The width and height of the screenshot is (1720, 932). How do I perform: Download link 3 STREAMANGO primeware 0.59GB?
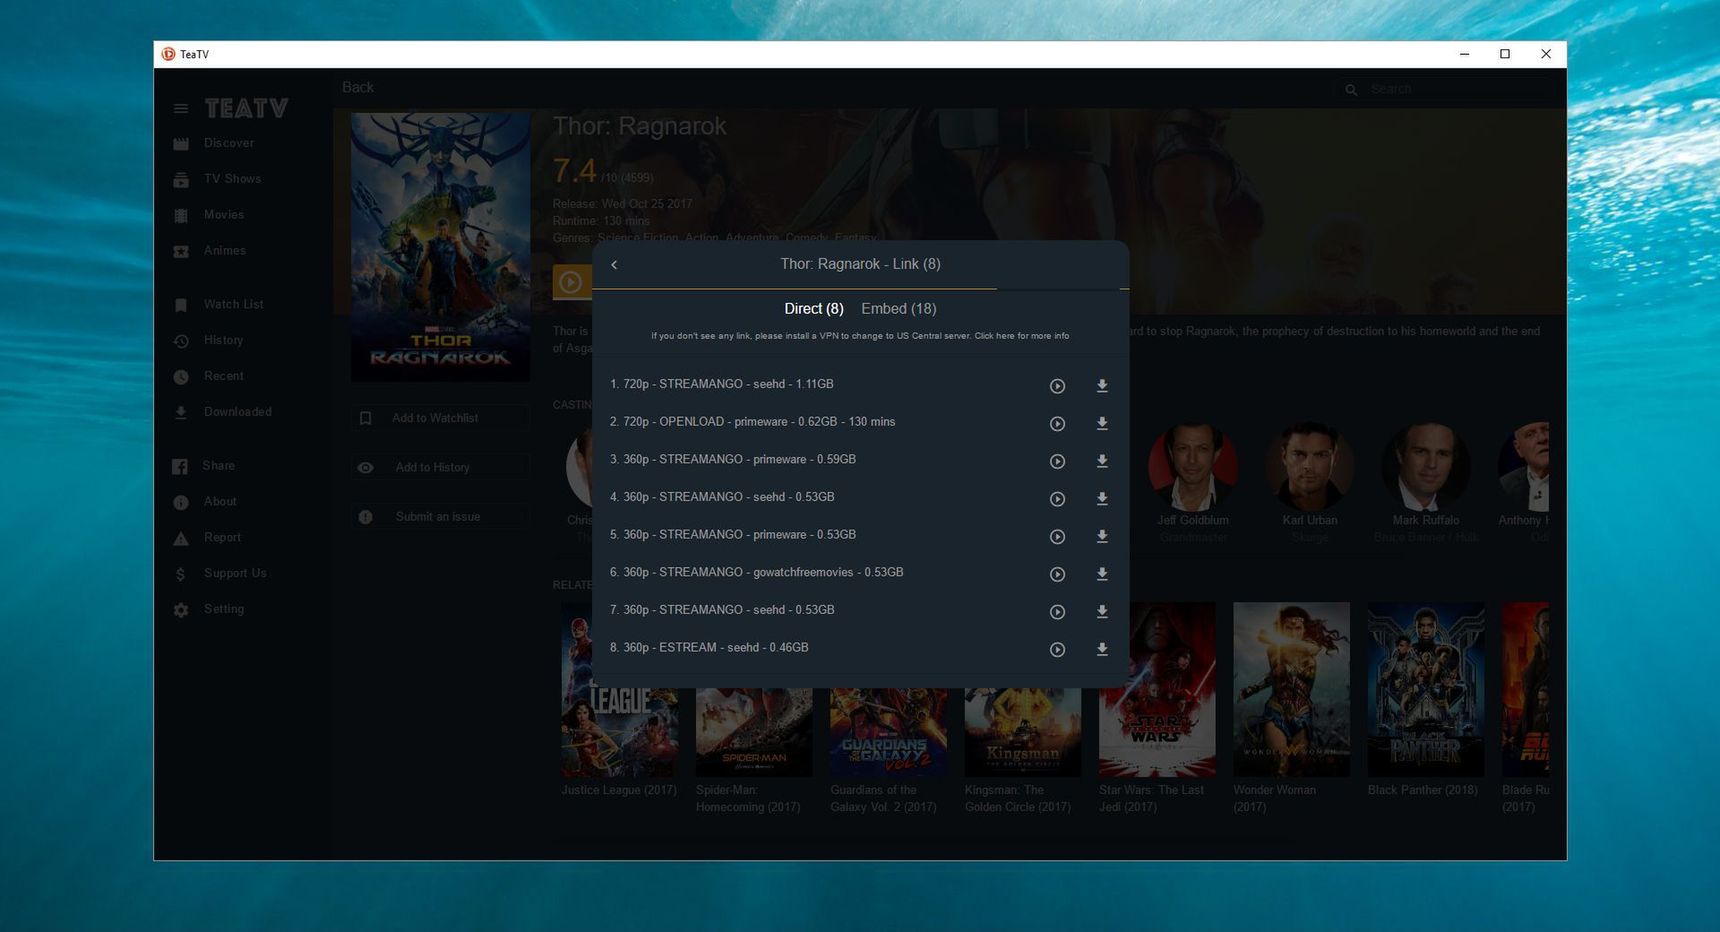coord(1102,461)
